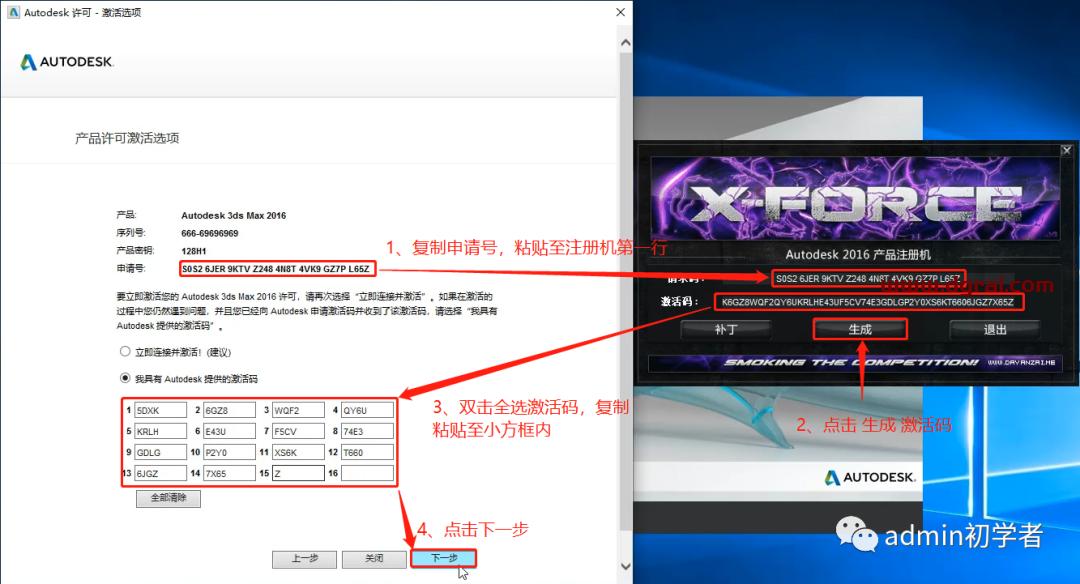Screen dimensions: 1080x584
Task: Select the 立即连接并激活 radio option
Action: pyautogui.click(x=125, y=352)
